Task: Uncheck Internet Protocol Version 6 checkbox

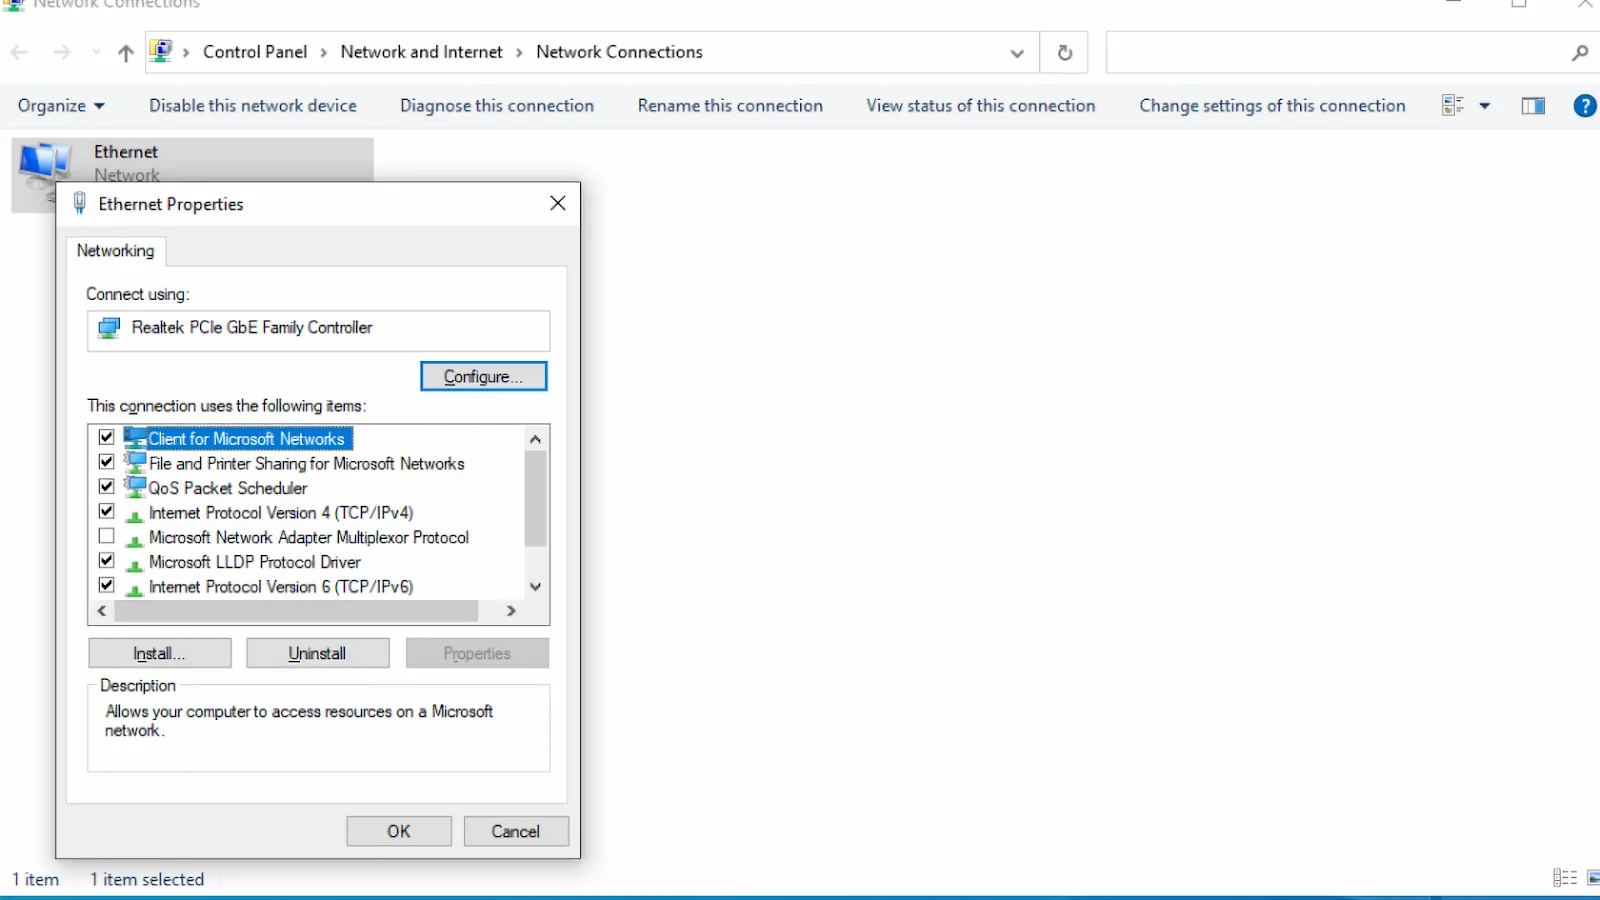Action: [107, 585]
